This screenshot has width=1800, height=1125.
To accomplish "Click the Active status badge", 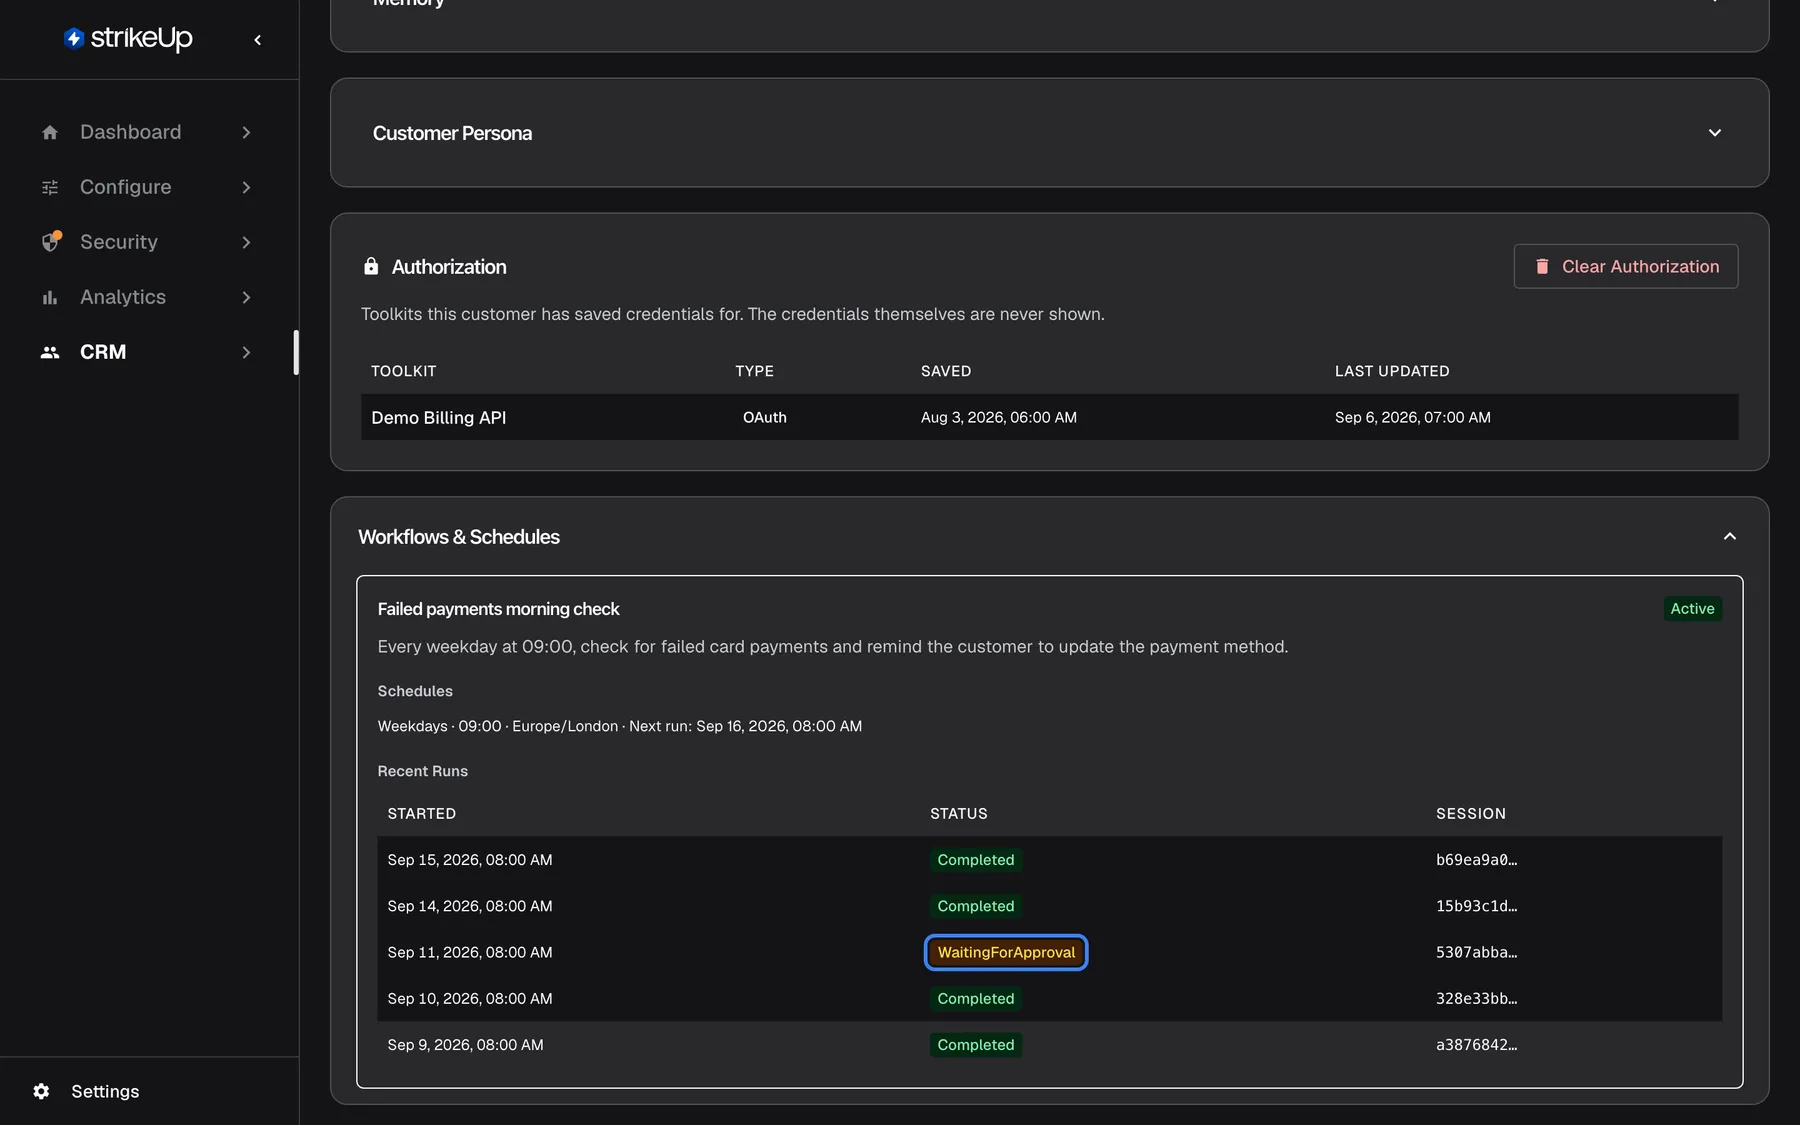I will 1692,609.
